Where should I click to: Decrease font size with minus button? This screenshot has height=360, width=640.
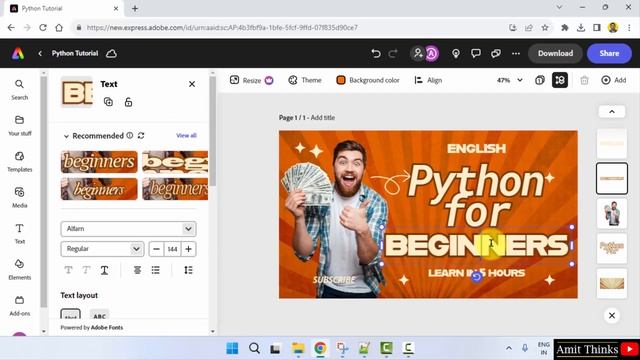point(156,249)
